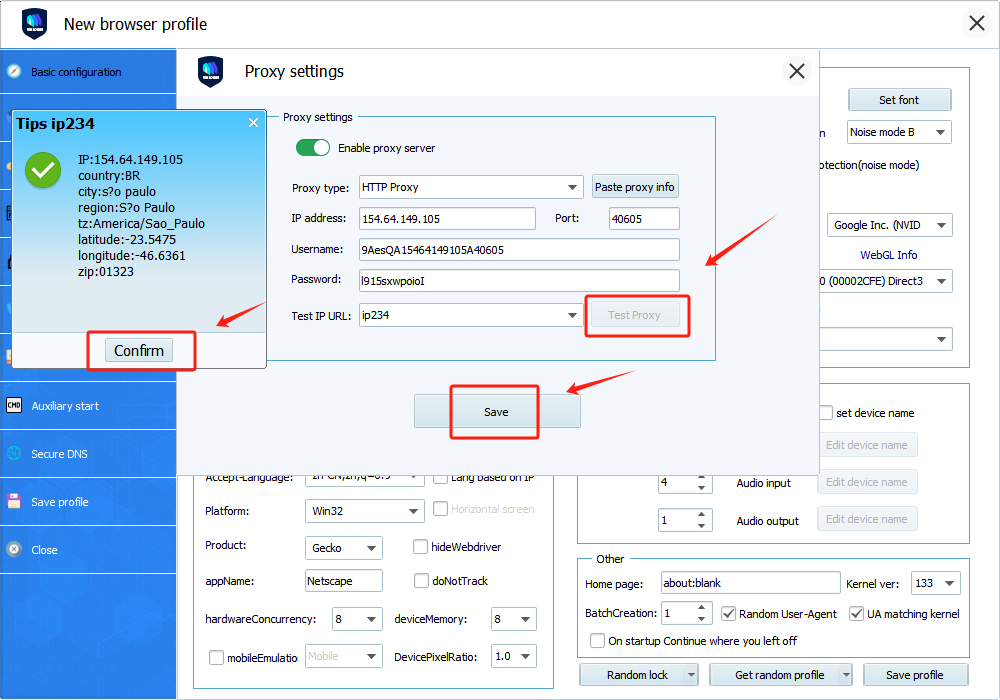The image size is (1000, 700).
Task: Increase the BatchCreation stepper value
Action: coord(703,608)
